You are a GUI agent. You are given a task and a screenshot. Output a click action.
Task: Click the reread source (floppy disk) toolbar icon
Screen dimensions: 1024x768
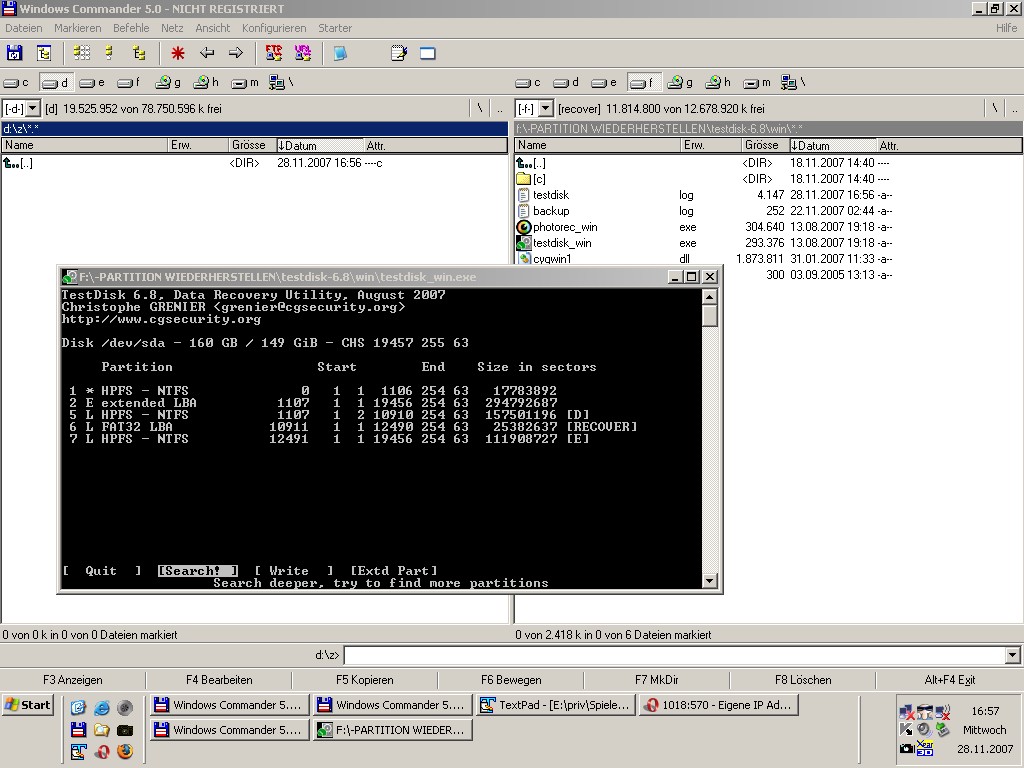point(14,53)
